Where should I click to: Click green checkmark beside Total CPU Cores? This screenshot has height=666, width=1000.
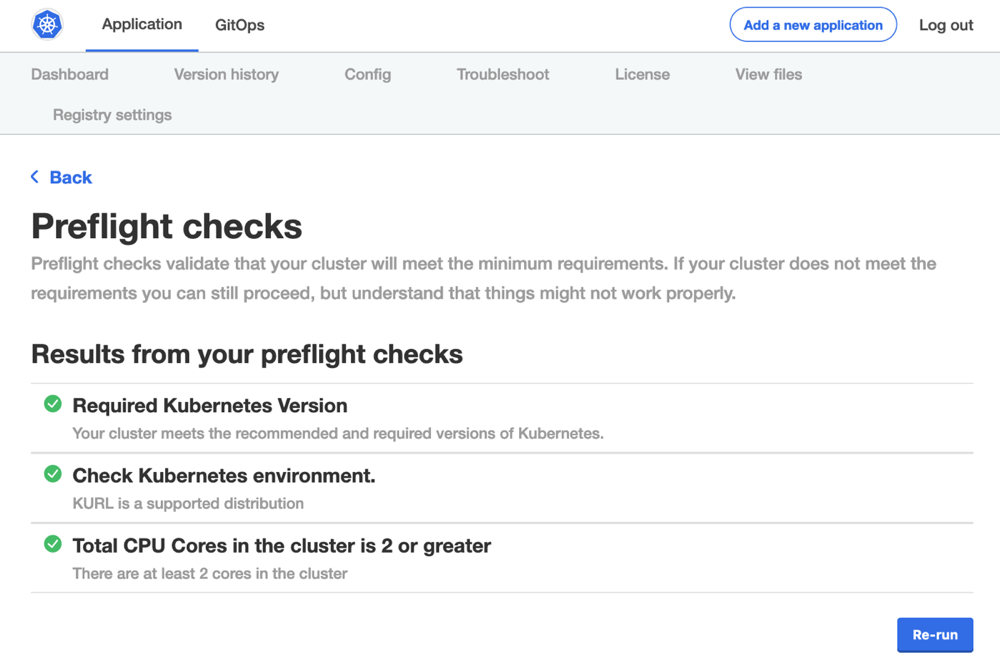(x=53, y=544)
